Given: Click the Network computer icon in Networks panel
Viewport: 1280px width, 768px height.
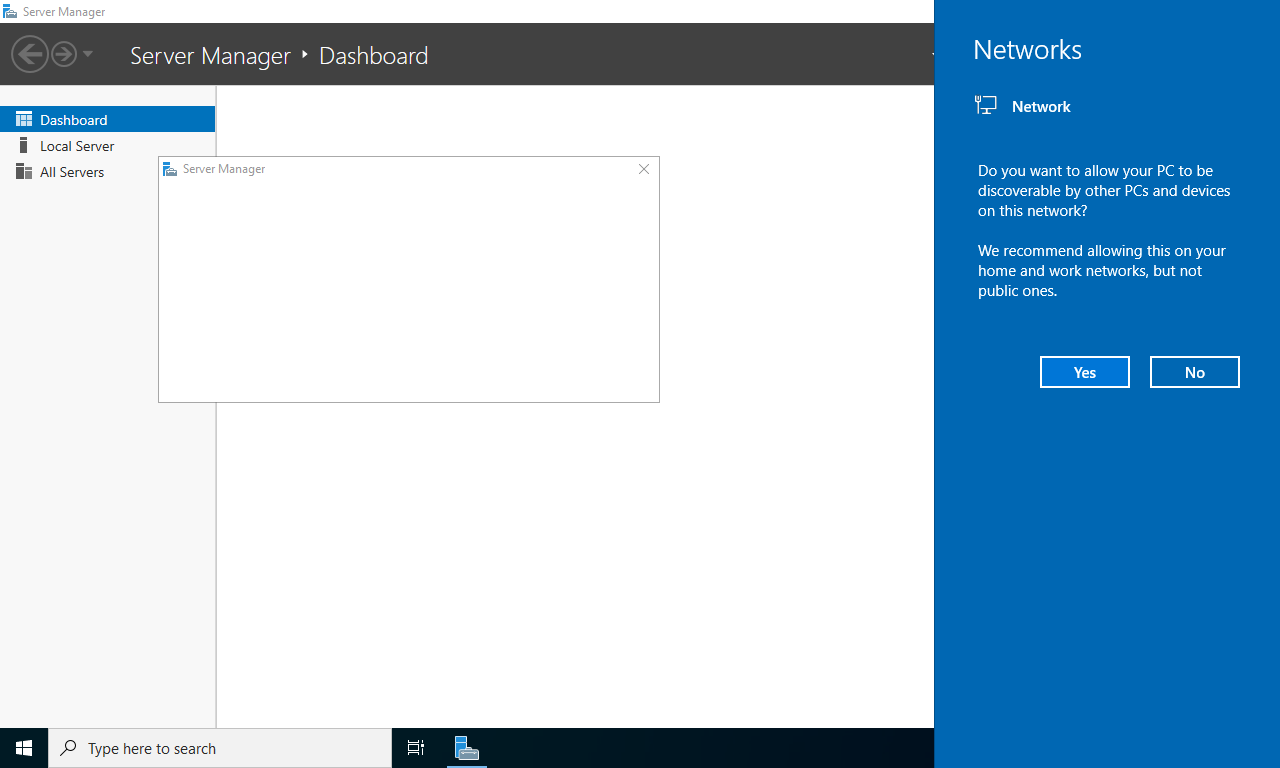Looking at the screenshot, I should [x=986, y=106].
